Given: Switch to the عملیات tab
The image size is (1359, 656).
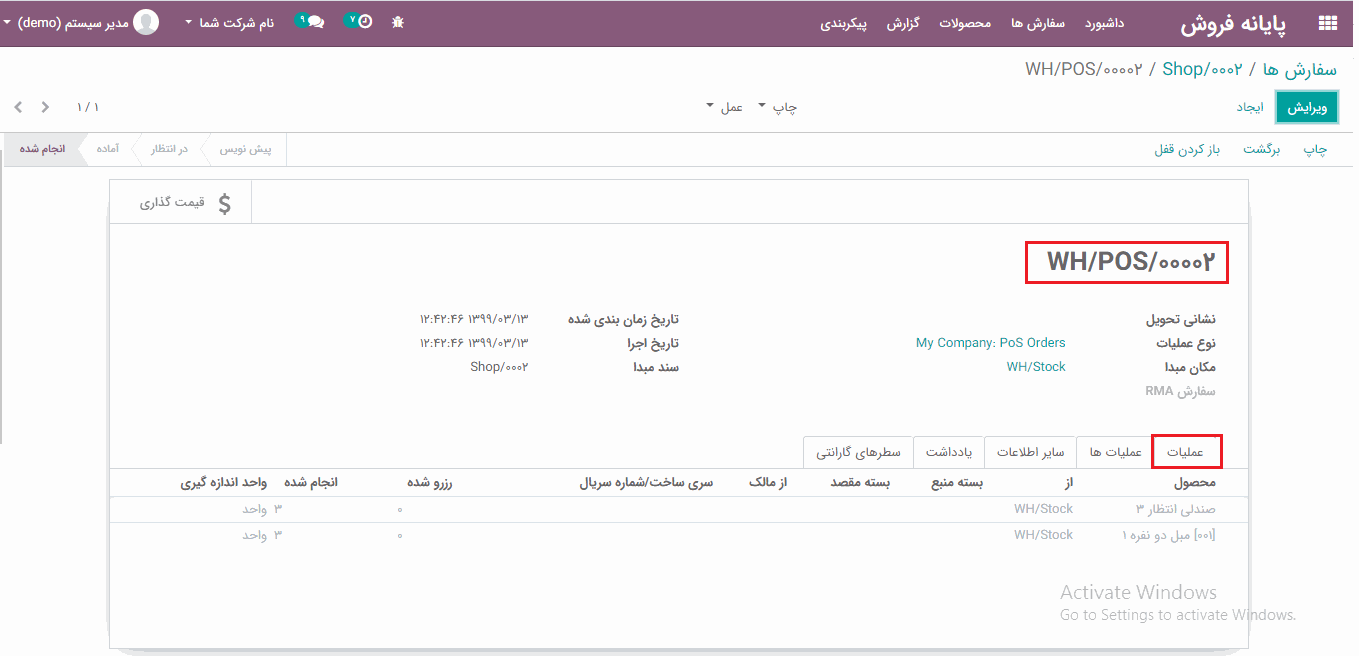Looking at the screenshot, I should (1186, 452).
